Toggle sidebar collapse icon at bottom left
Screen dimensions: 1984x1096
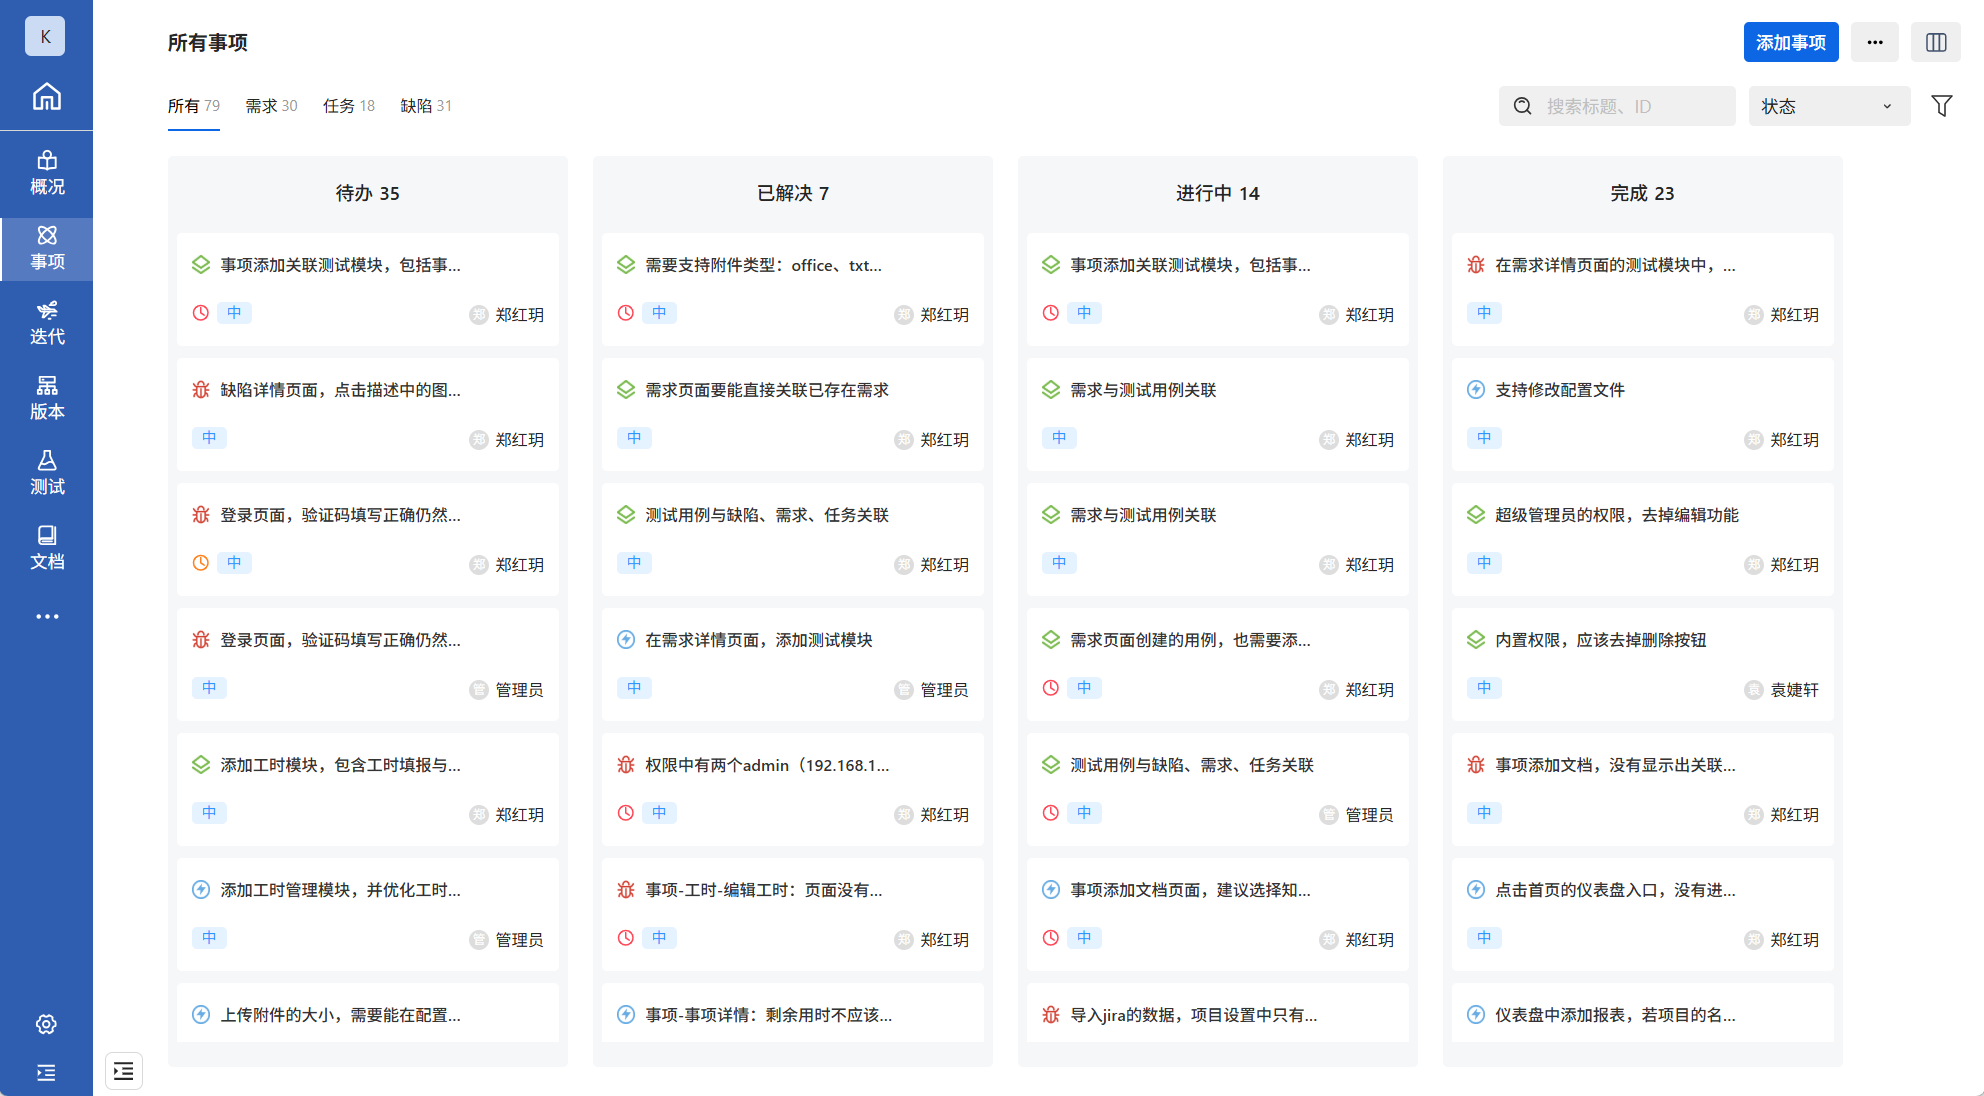pos(46,1073)
